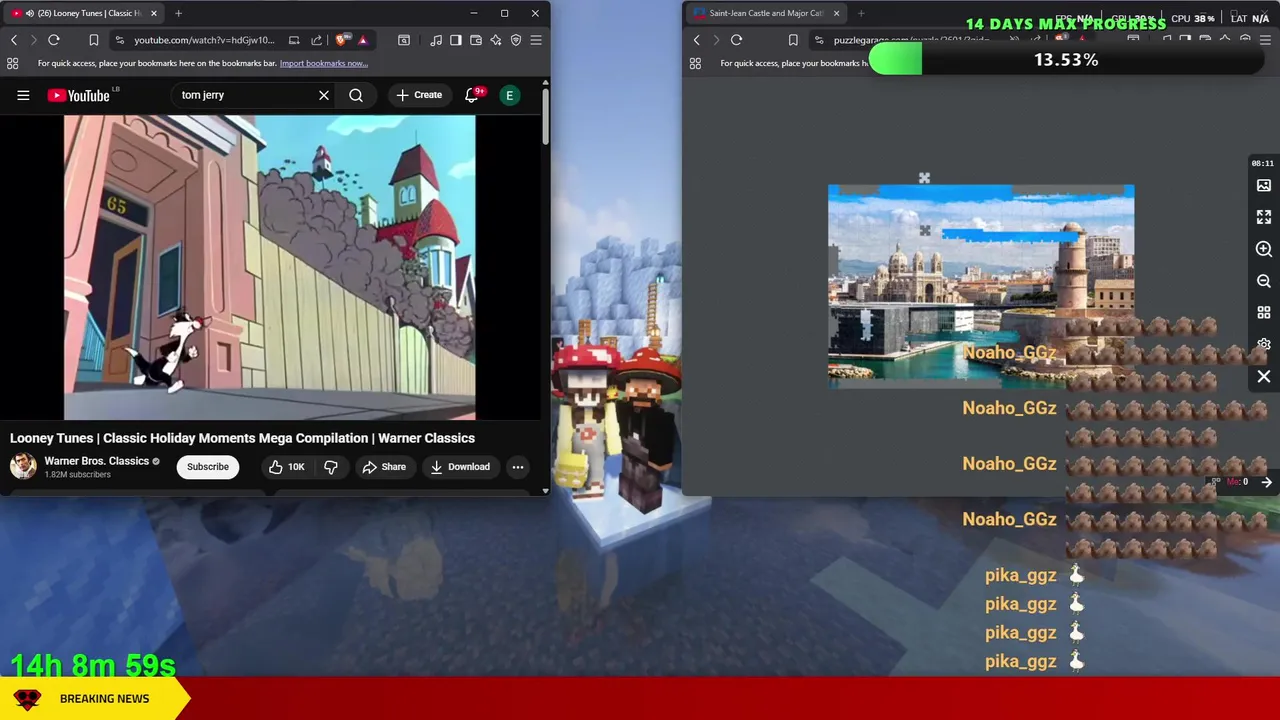Bookmark the YouTube page

[x=94, y=40]
